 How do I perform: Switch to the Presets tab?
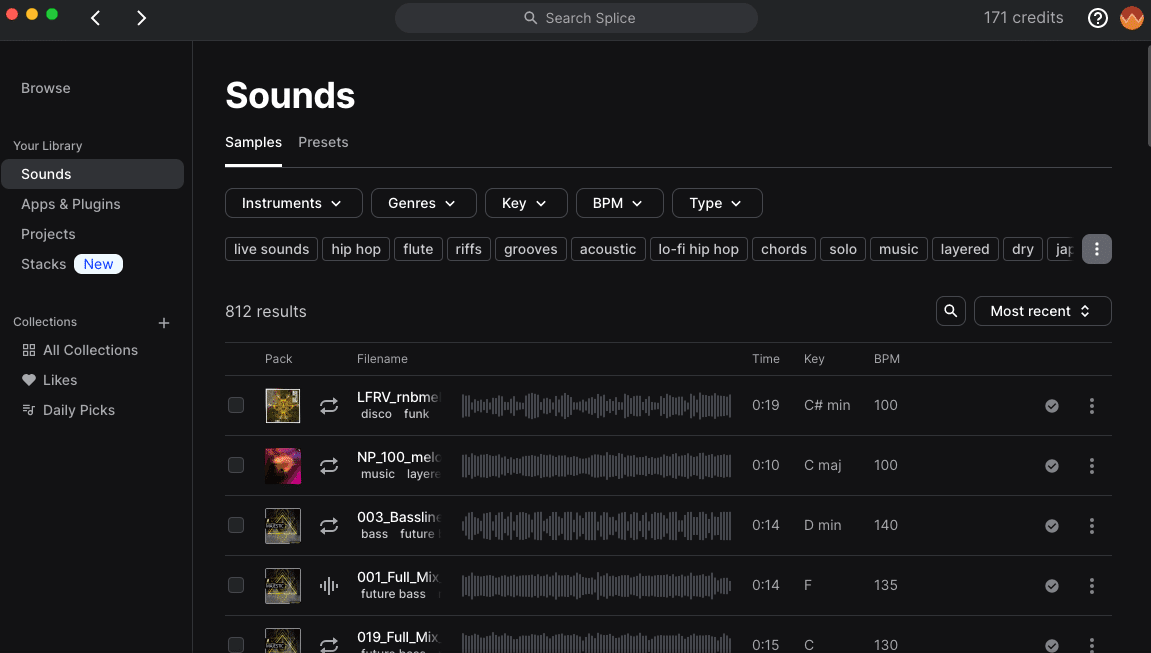323,142
